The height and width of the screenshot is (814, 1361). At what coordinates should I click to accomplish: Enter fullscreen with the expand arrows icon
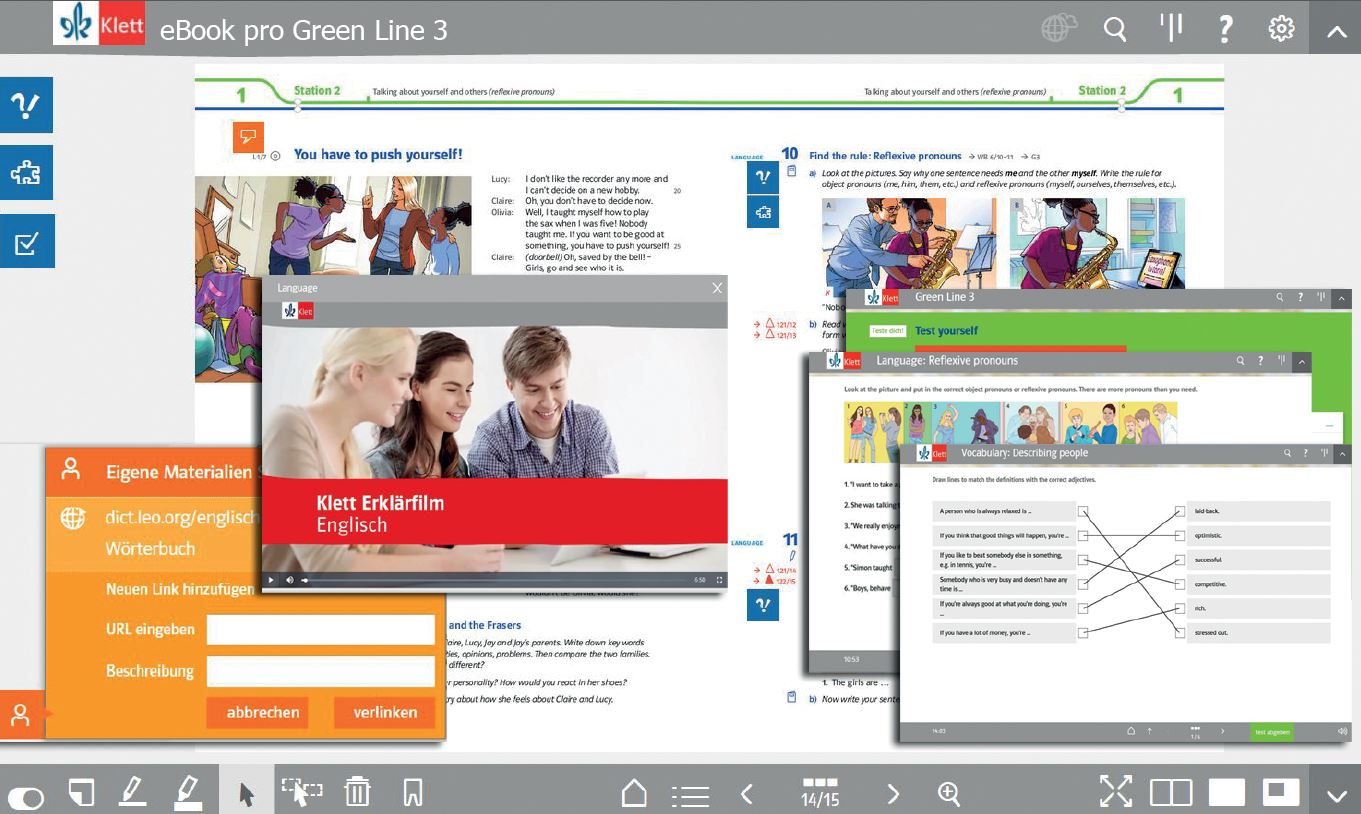1116,790
